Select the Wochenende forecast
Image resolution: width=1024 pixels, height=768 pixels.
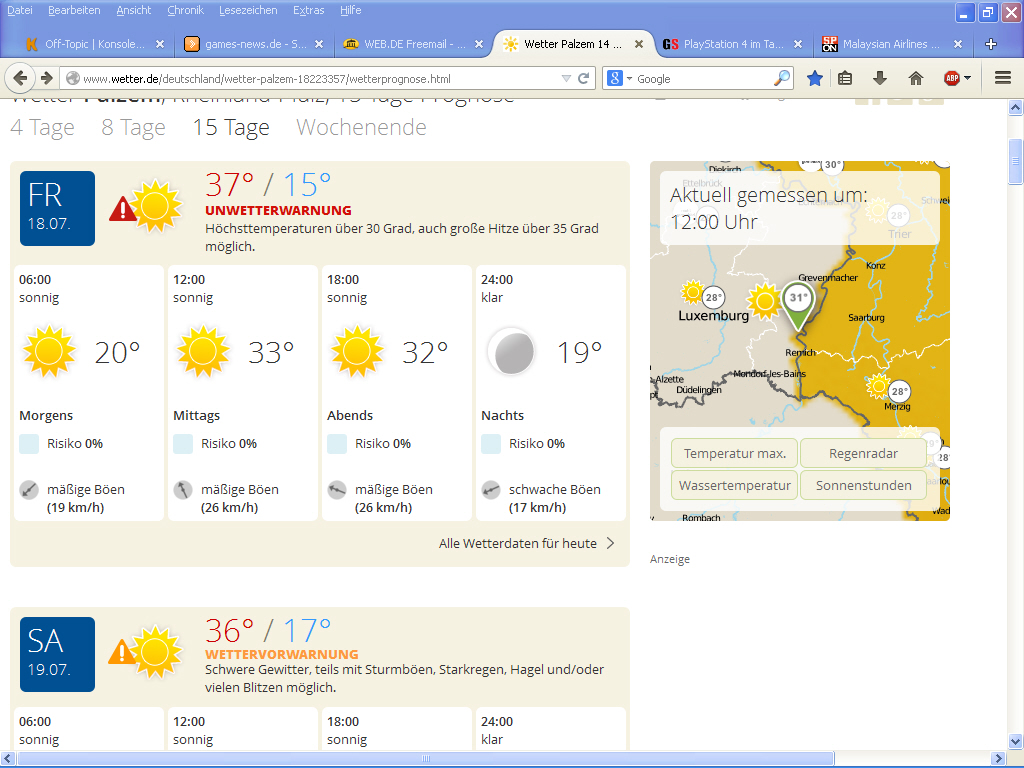click(x=361, y=127)
